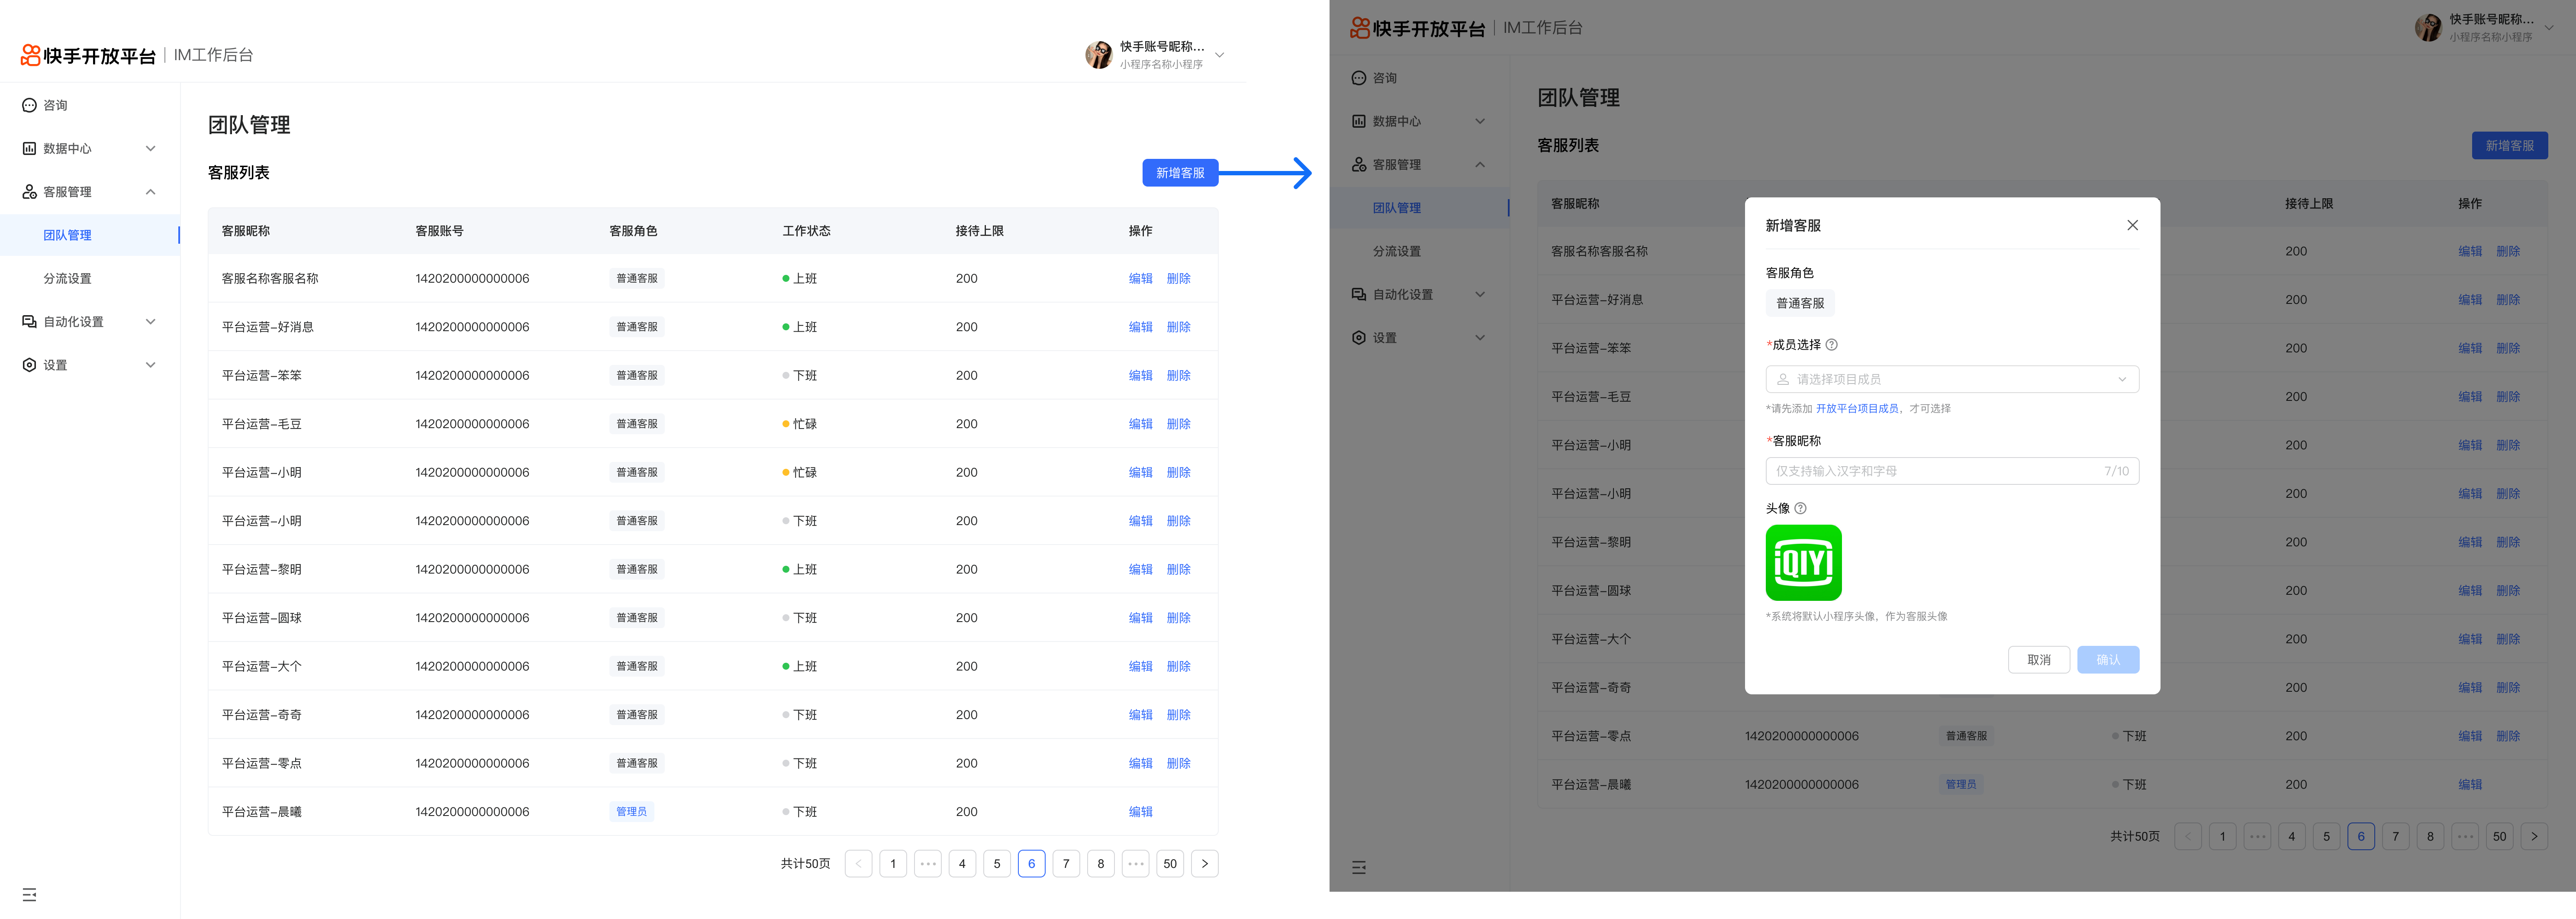This screenshot has width=2576, height=919.
Task: Click help icon beside 成员选择 label
Action: 1831,345
